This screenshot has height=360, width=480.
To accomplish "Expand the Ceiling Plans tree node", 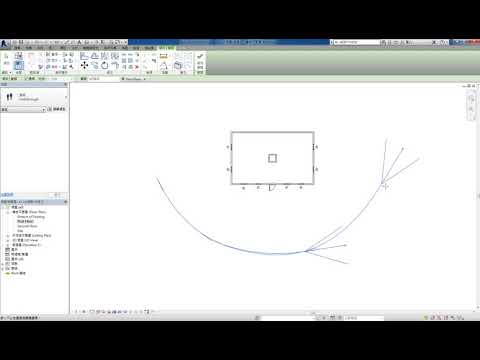I will click(x=8, y=236).
